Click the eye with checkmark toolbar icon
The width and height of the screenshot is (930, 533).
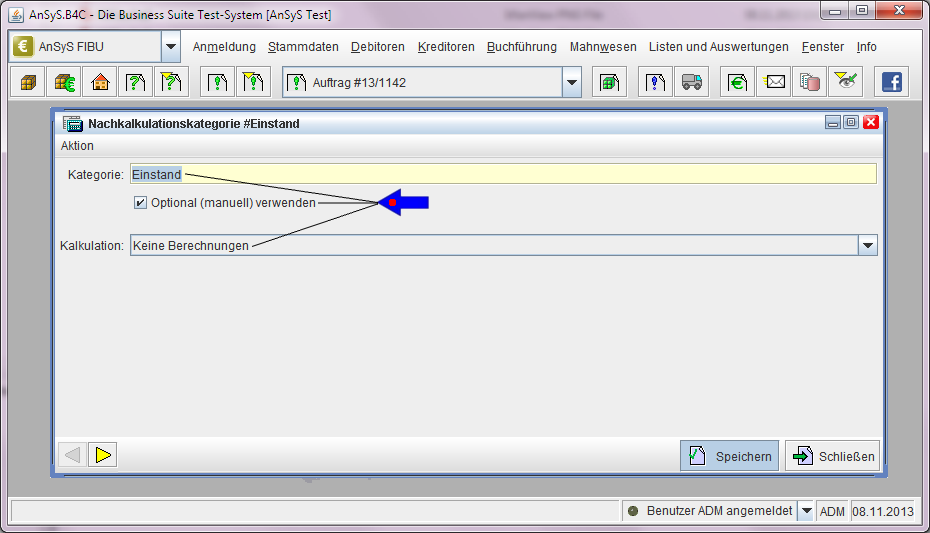pos(847,83)
